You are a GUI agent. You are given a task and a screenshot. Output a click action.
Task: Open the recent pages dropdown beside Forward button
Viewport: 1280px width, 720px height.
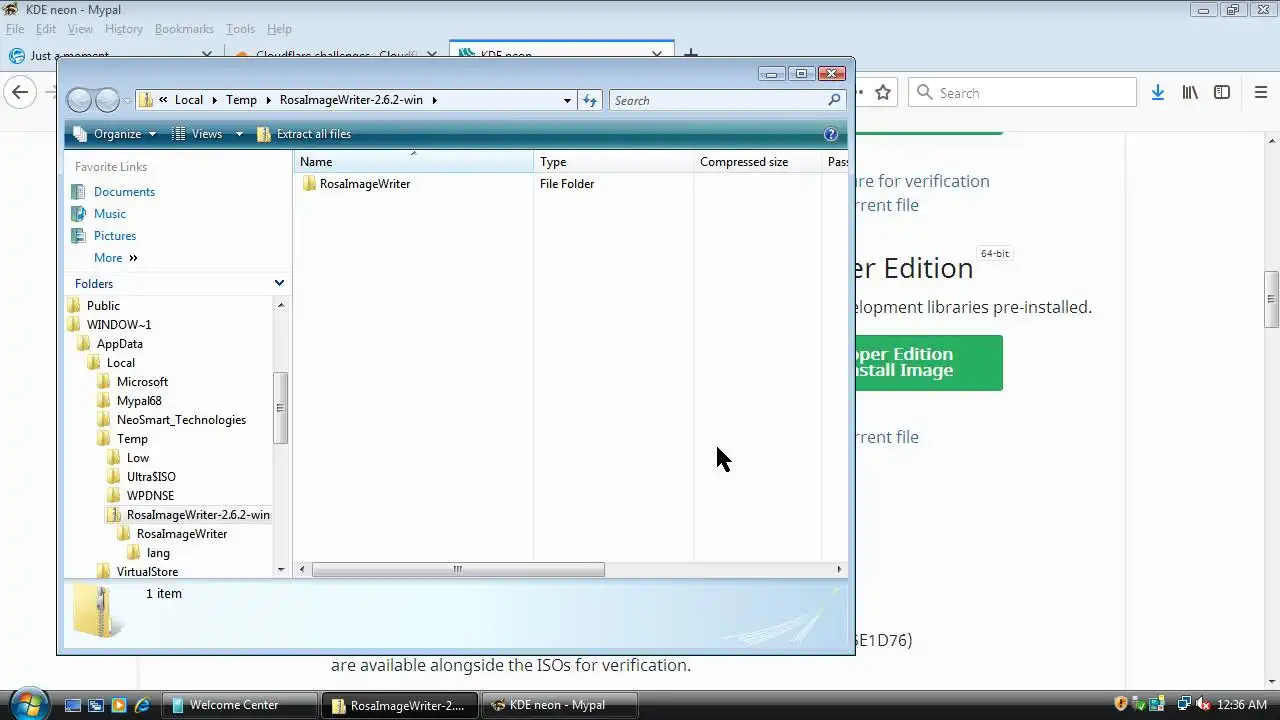[126, 100]
